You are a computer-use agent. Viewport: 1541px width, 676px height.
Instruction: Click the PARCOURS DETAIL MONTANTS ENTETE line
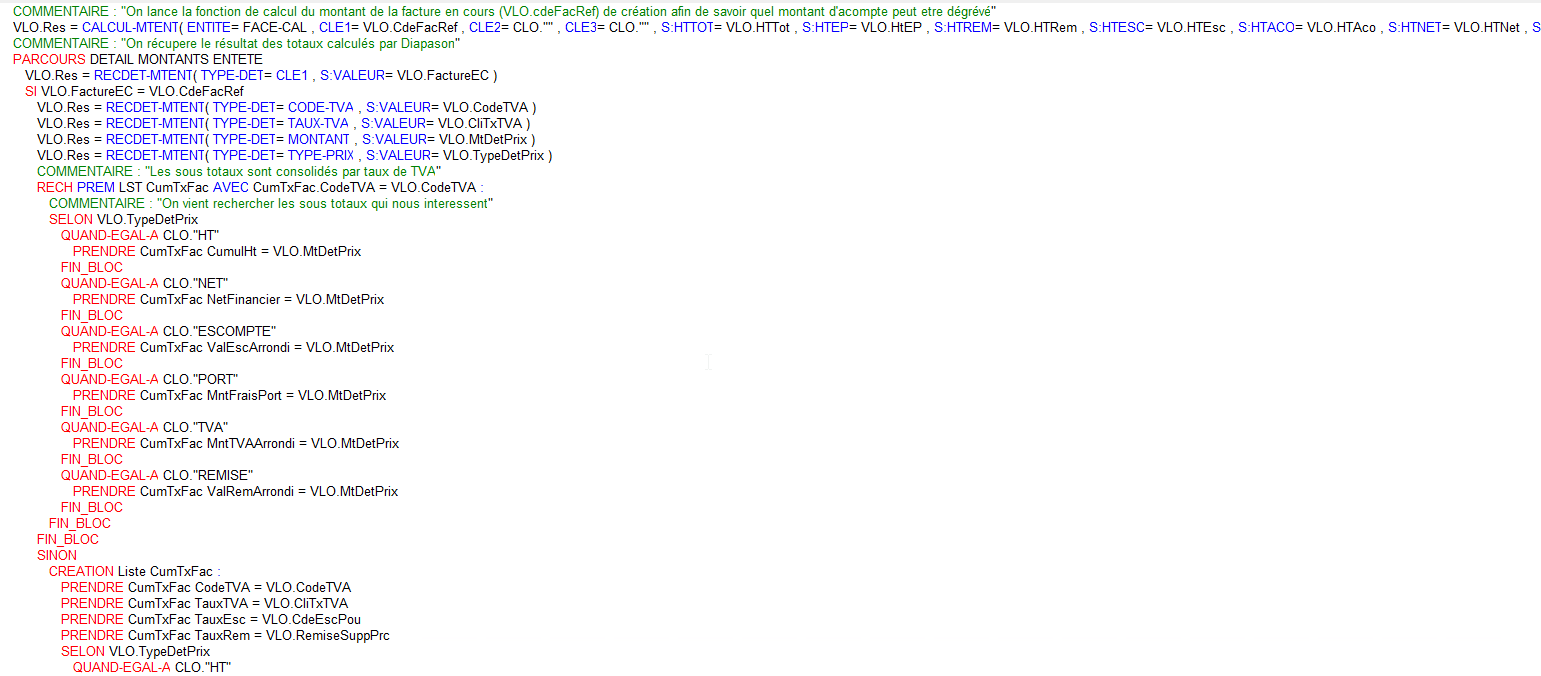coord(137,60)
